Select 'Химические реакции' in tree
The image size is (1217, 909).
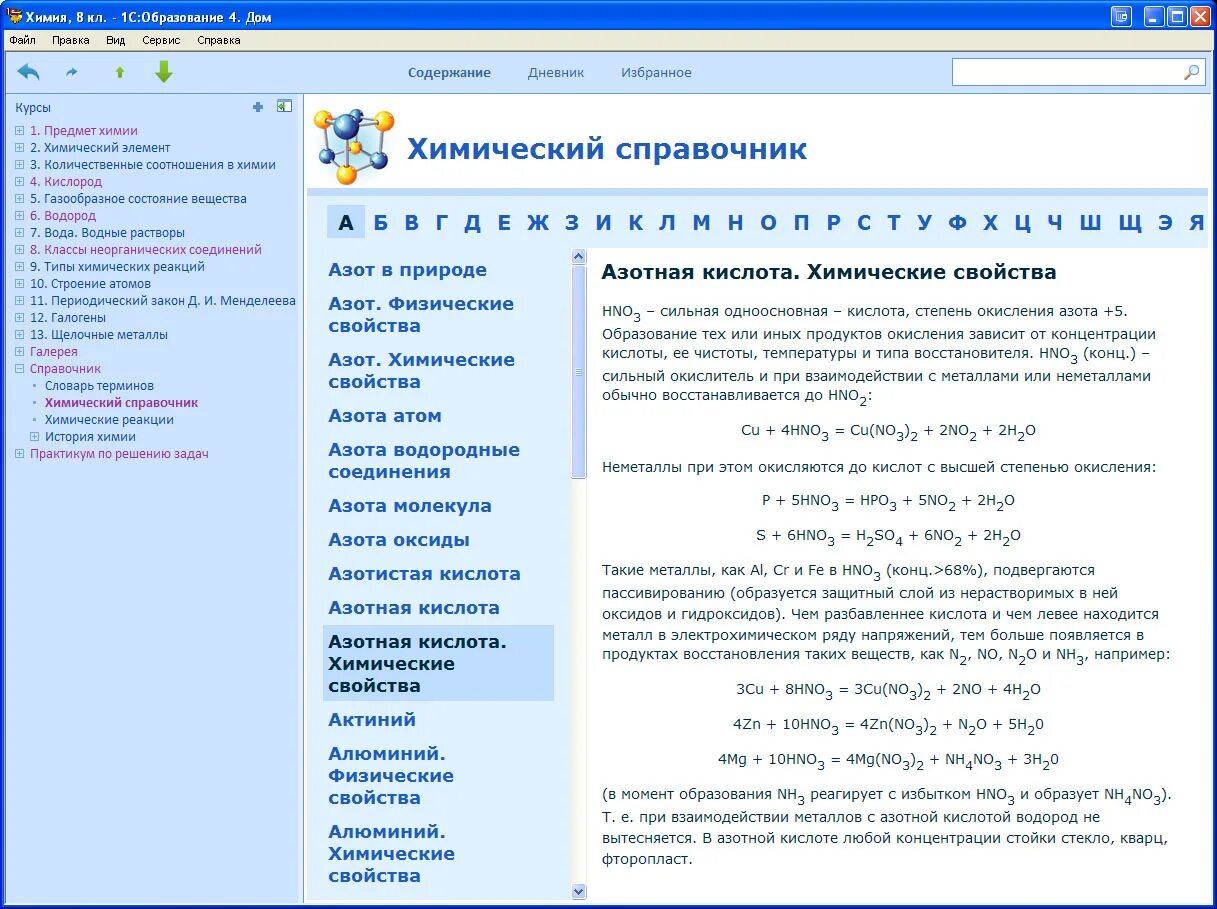pyautogui.click(x=109, y=420)
